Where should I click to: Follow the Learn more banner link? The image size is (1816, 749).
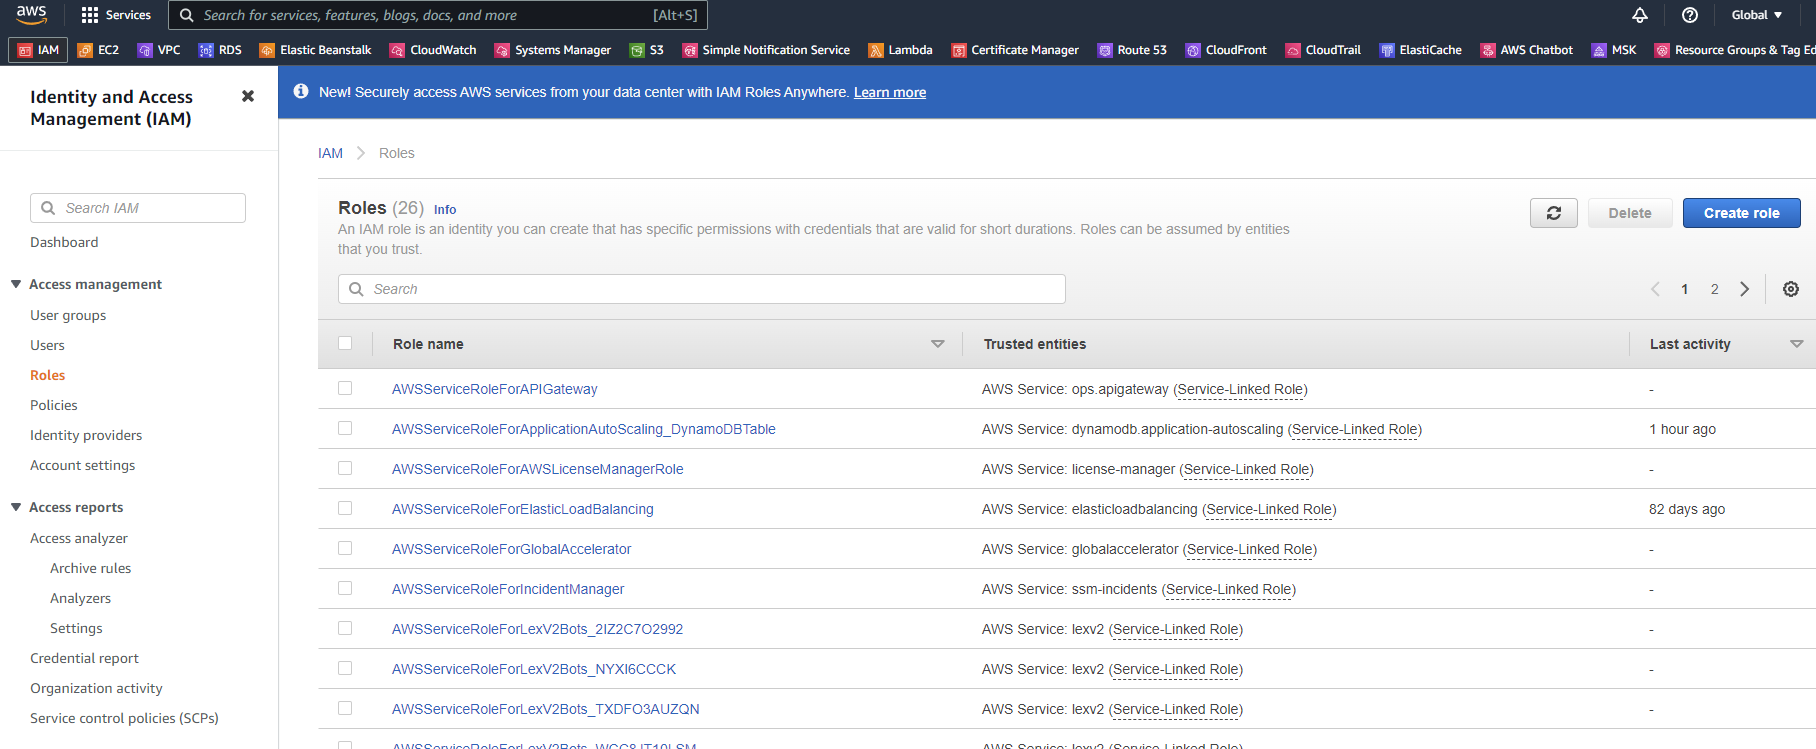[890, 92]
